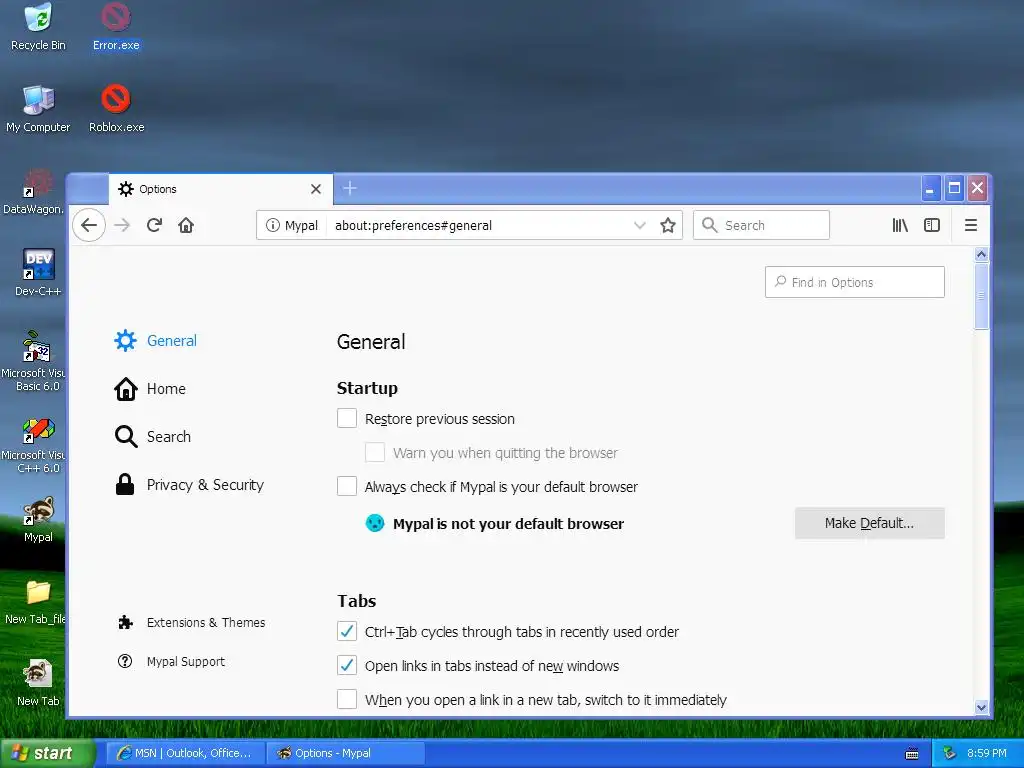Click the Find in Options field
Viewport: 1024px width, 768px height.
coord(855,282)
